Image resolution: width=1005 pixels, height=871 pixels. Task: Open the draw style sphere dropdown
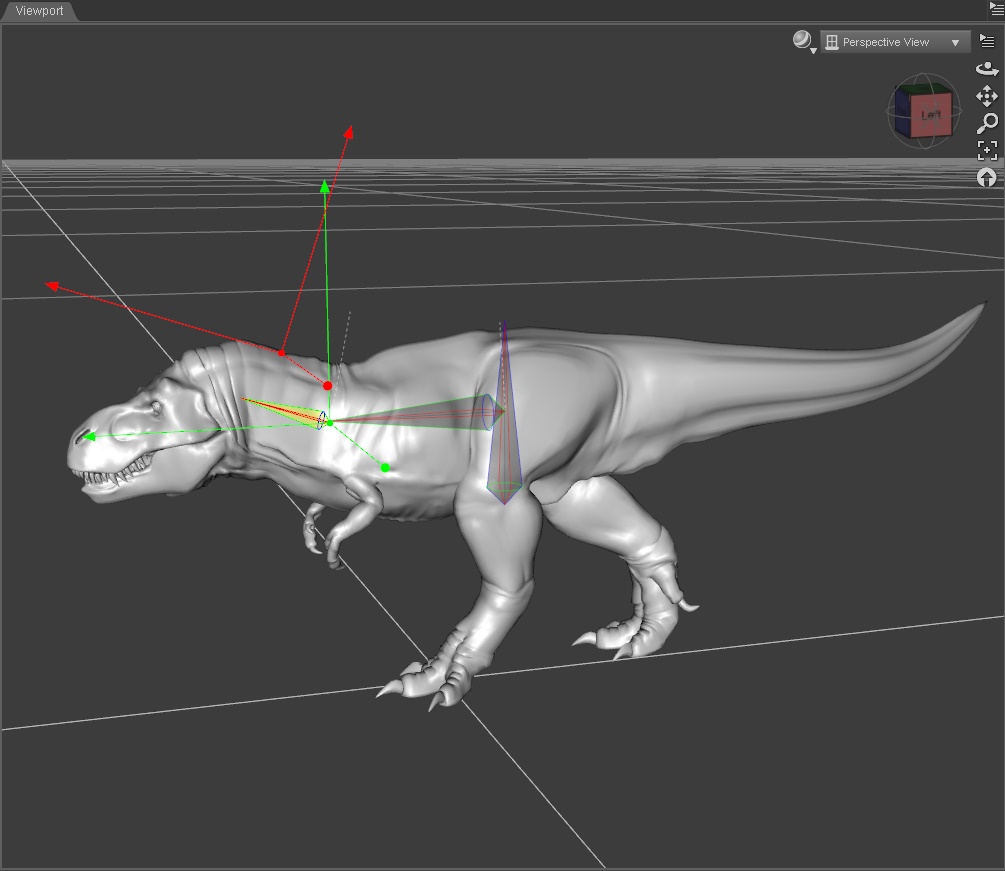[803, 41]
